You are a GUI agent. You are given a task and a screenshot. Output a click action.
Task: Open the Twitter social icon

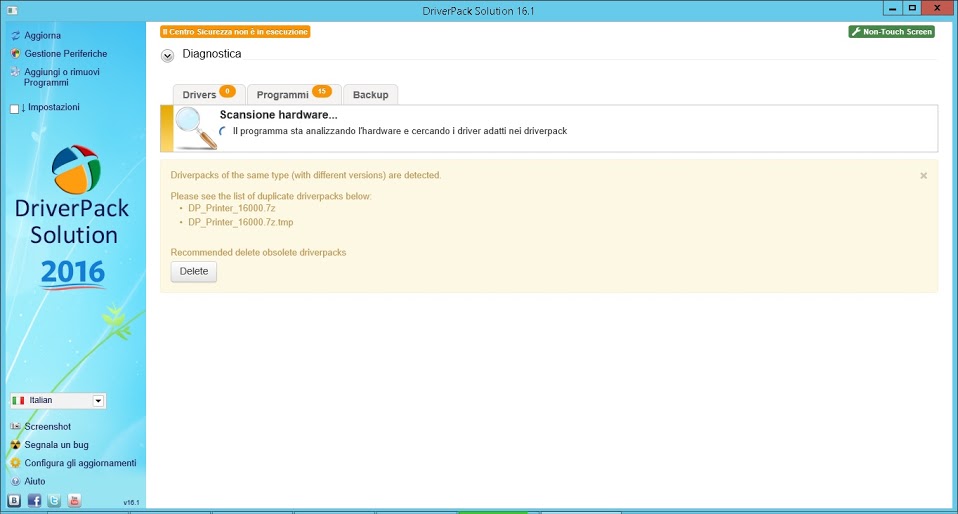pos(54,501)
